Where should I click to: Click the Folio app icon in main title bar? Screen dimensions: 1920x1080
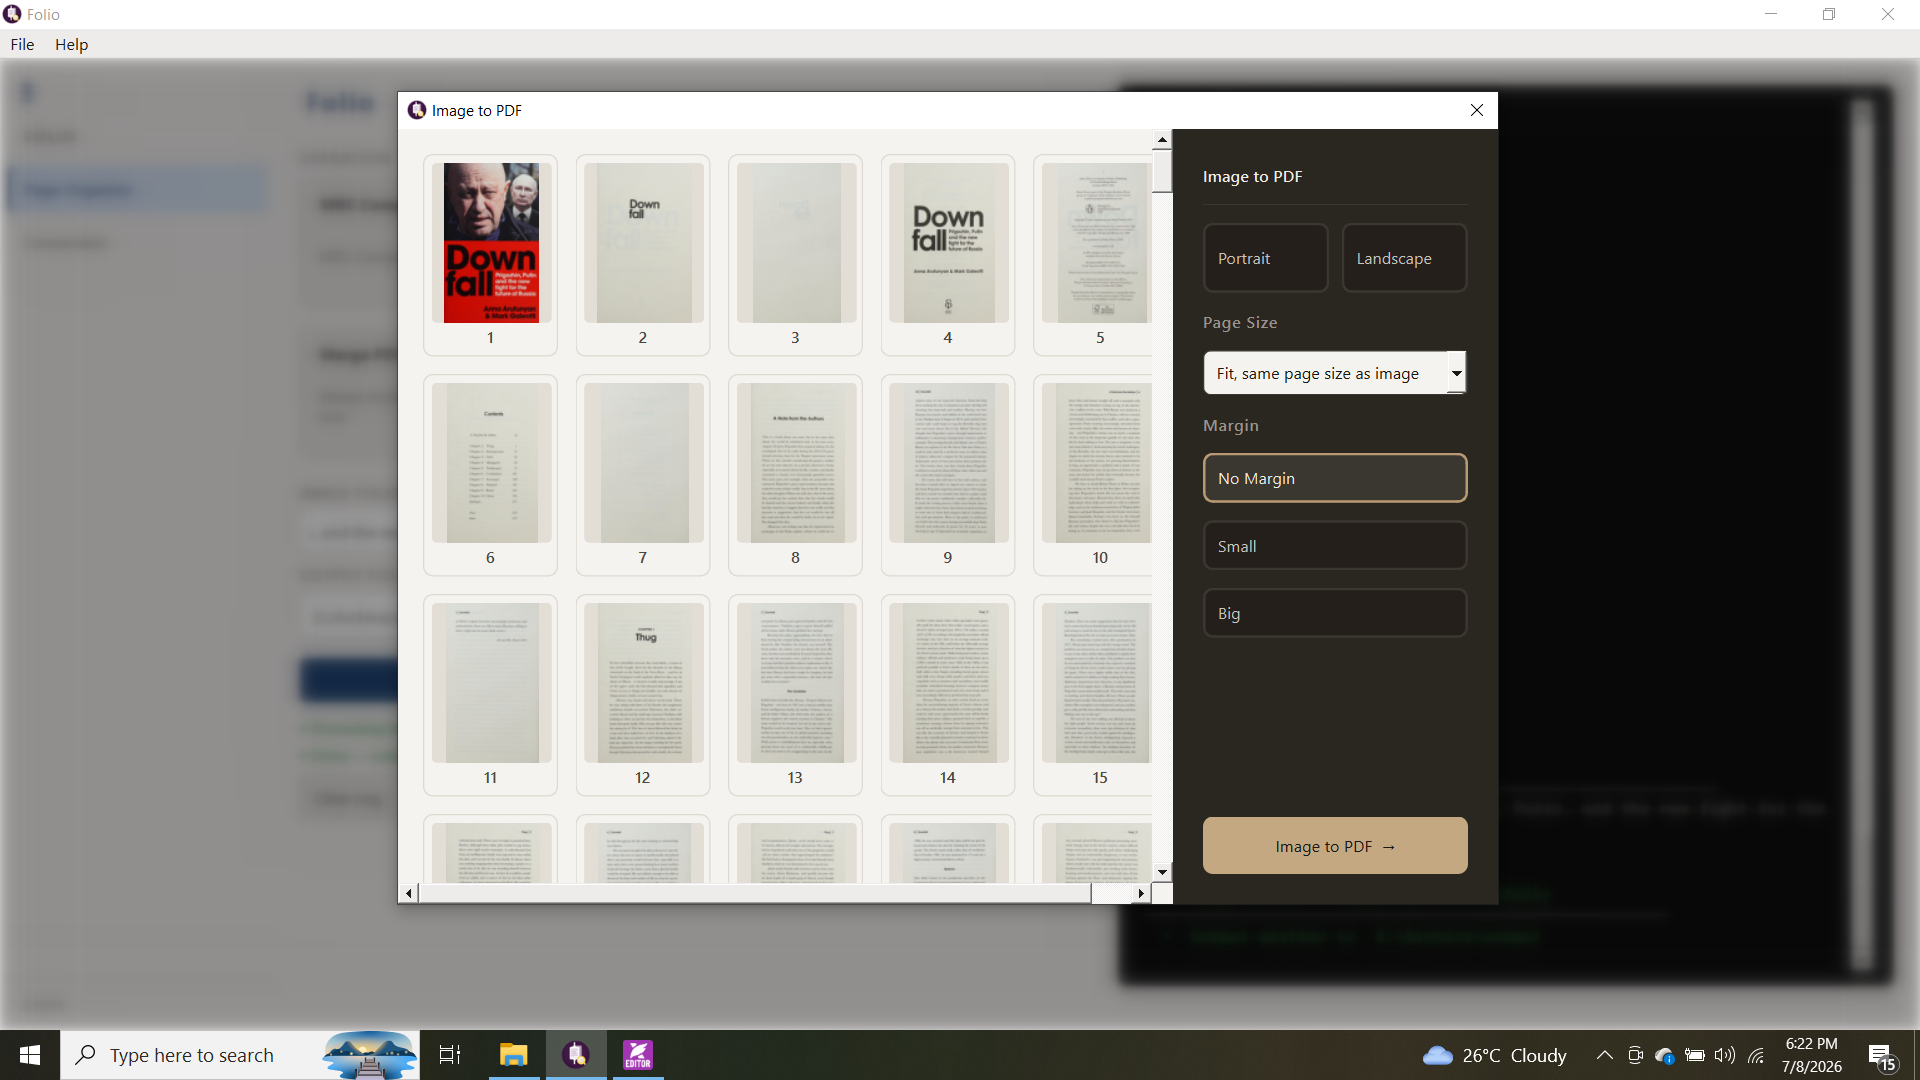[x=12, y=14]
